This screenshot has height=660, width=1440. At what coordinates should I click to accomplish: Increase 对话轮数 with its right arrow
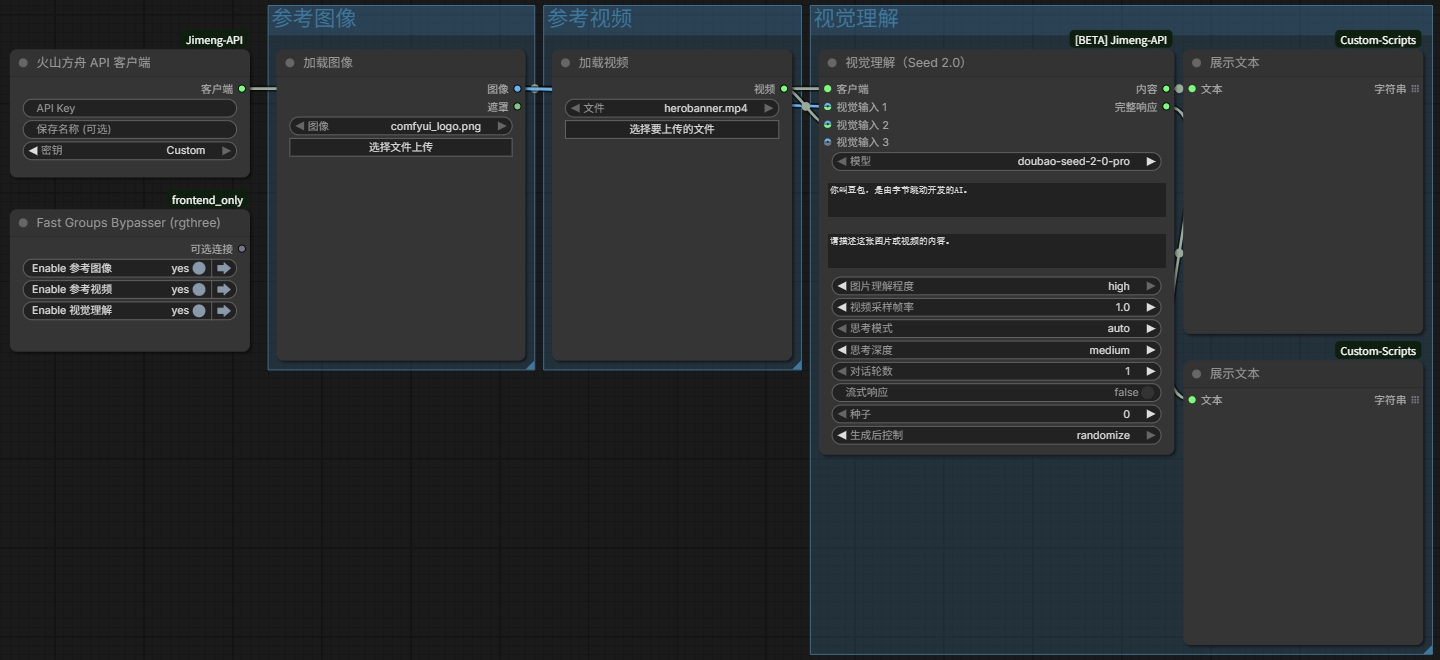[1150, 372]
